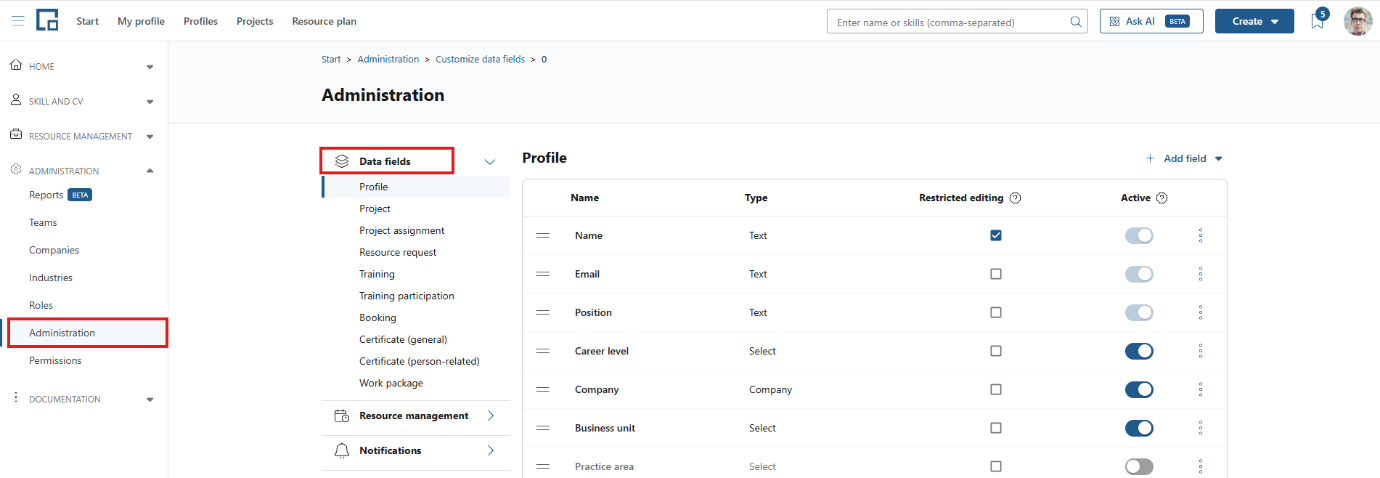Open Reports in the sidebar
This screenshot has height=478, width=1380.
tap(46, 195)
